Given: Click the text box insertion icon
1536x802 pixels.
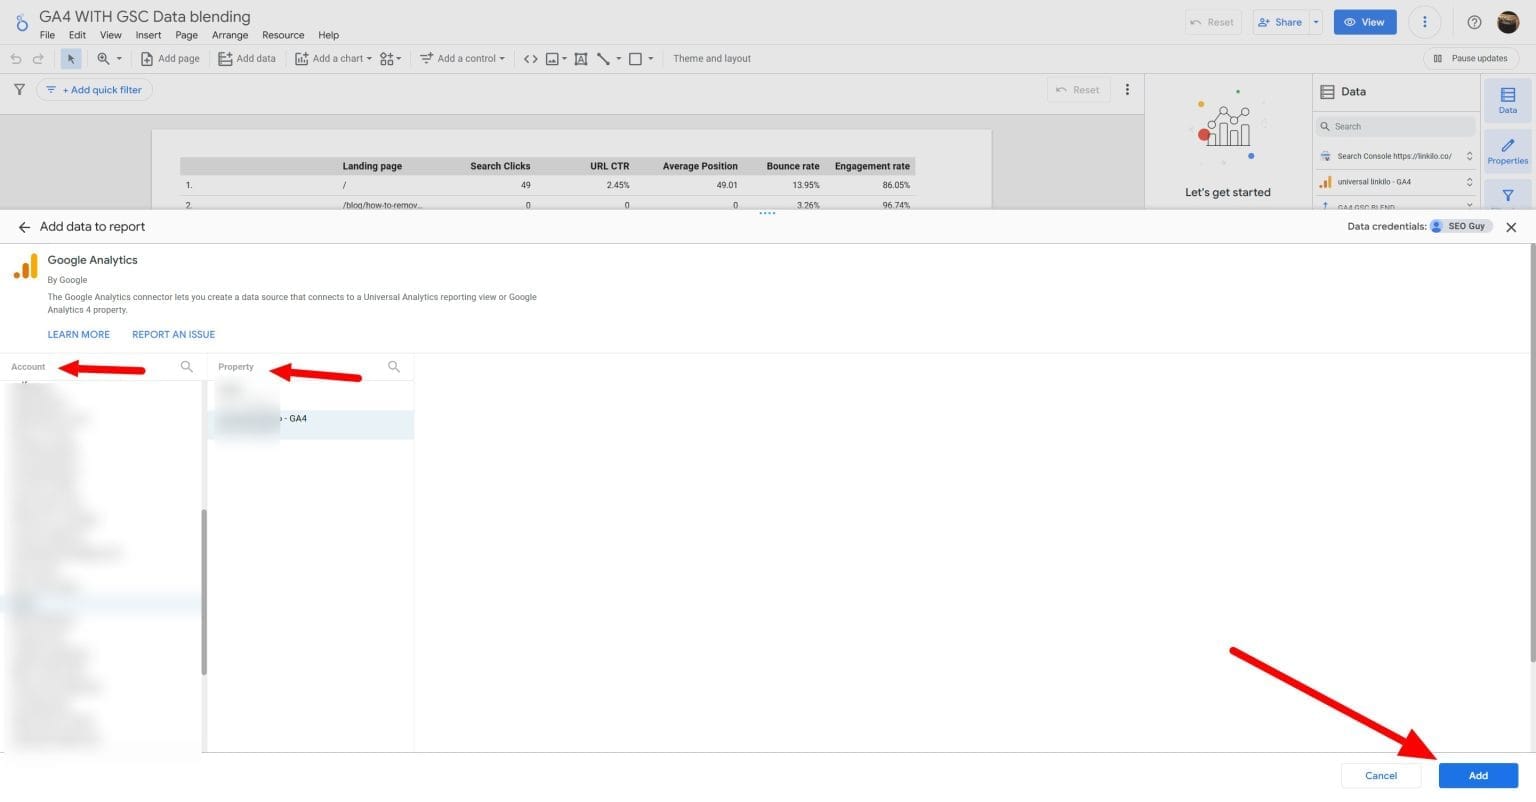Looking at the screenshot, I should click(x=581, y=58).
